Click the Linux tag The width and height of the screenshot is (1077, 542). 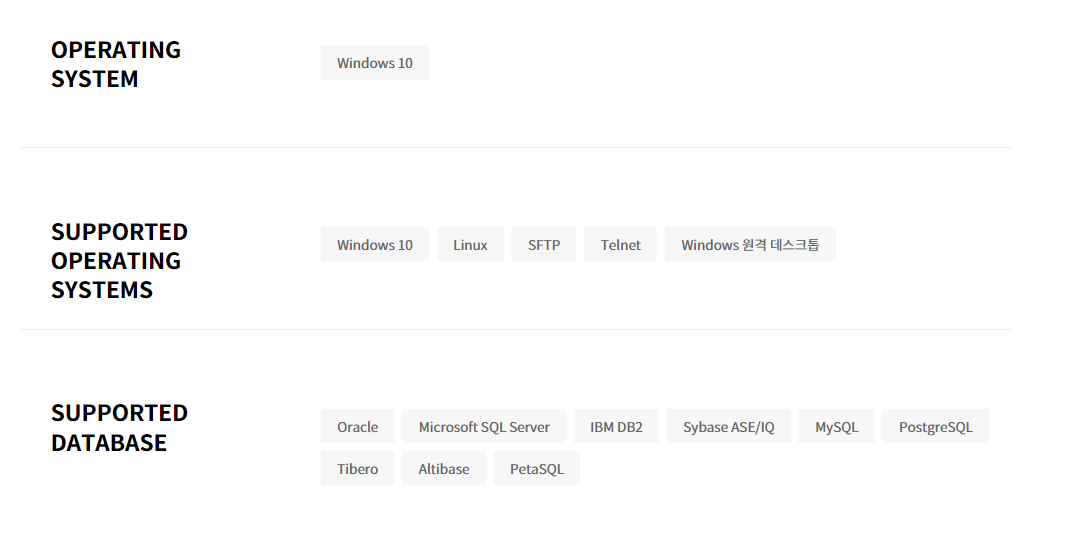(x=470, y=245)
